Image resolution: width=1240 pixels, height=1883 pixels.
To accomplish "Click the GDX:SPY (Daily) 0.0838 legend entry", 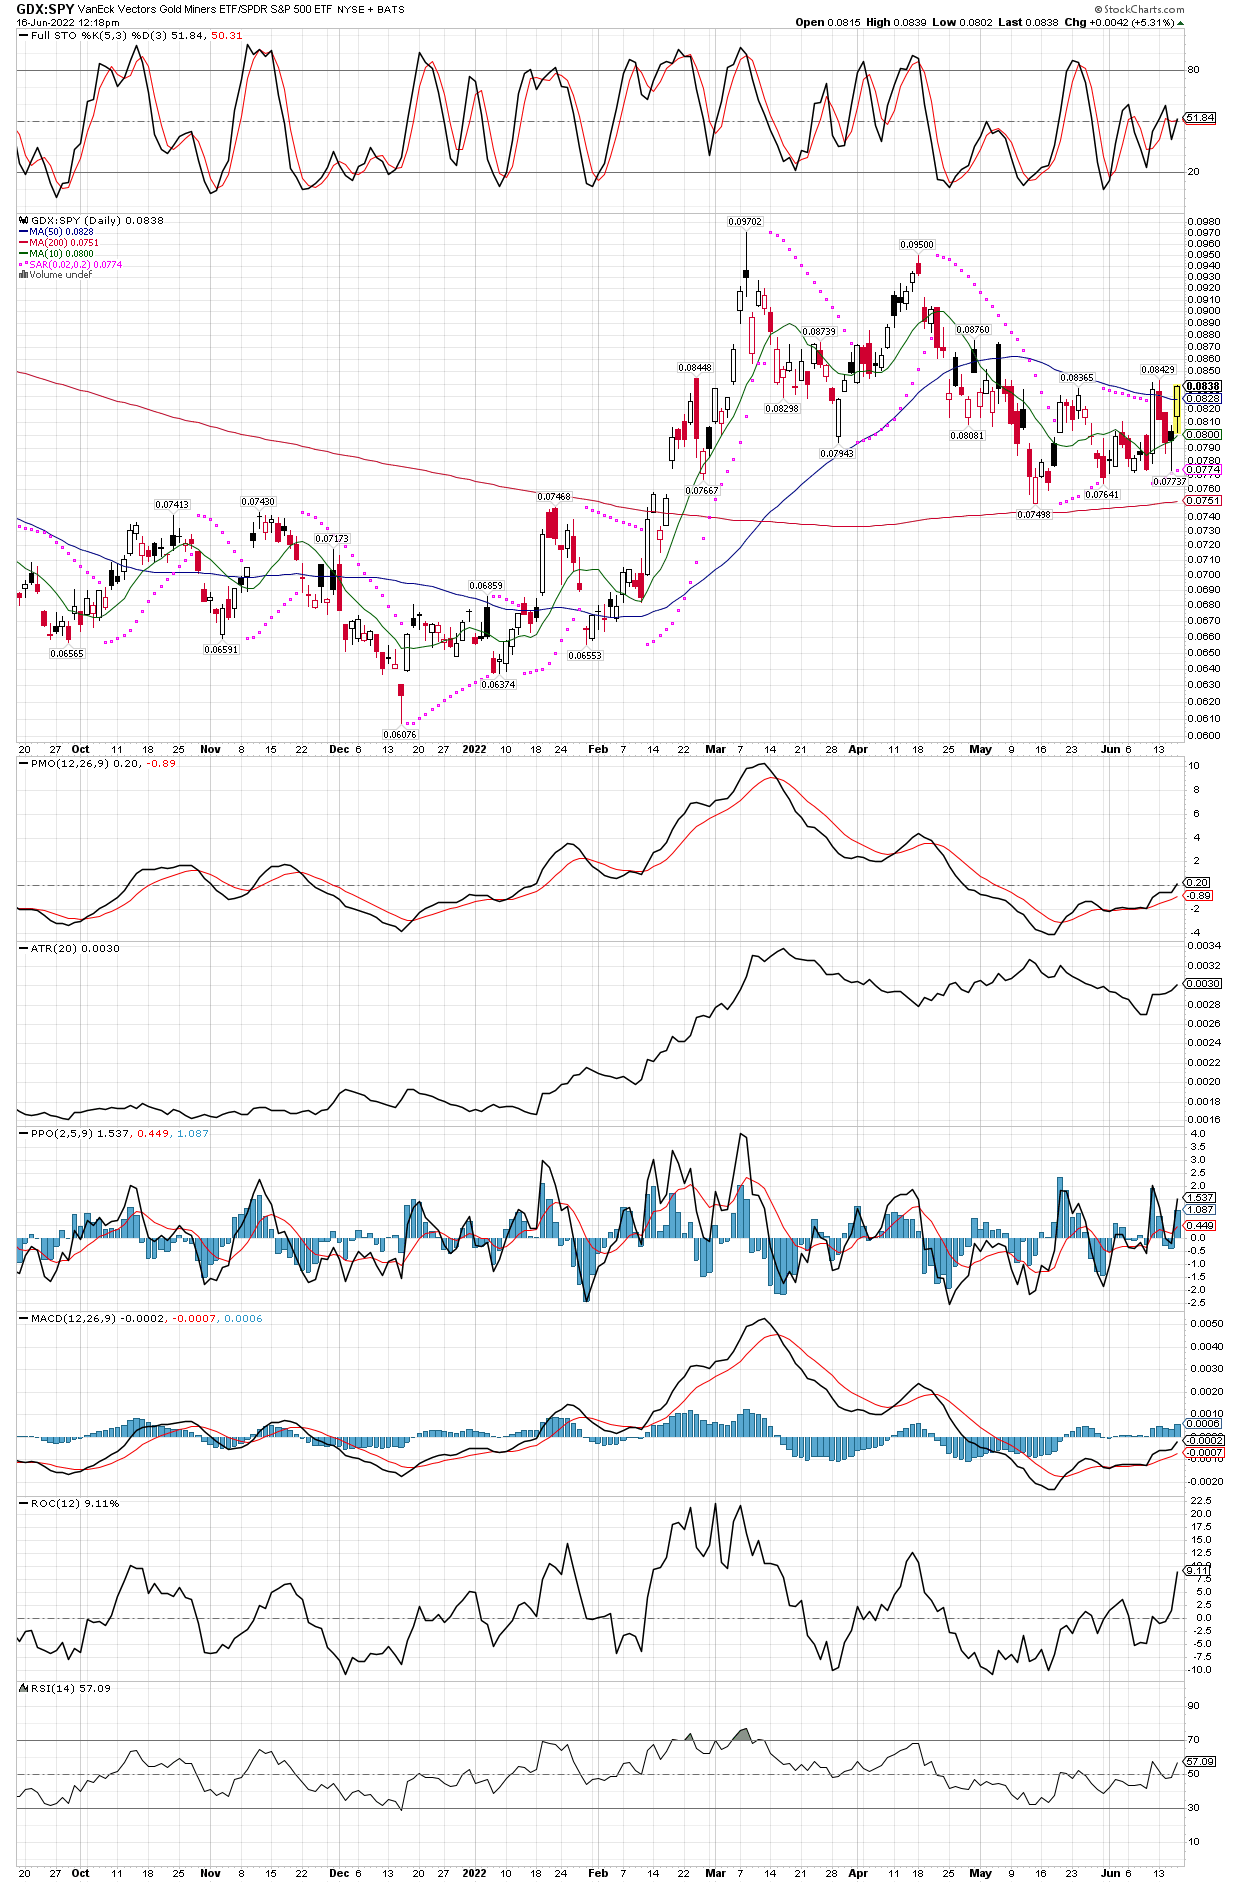I will click(x=97, y=220).
